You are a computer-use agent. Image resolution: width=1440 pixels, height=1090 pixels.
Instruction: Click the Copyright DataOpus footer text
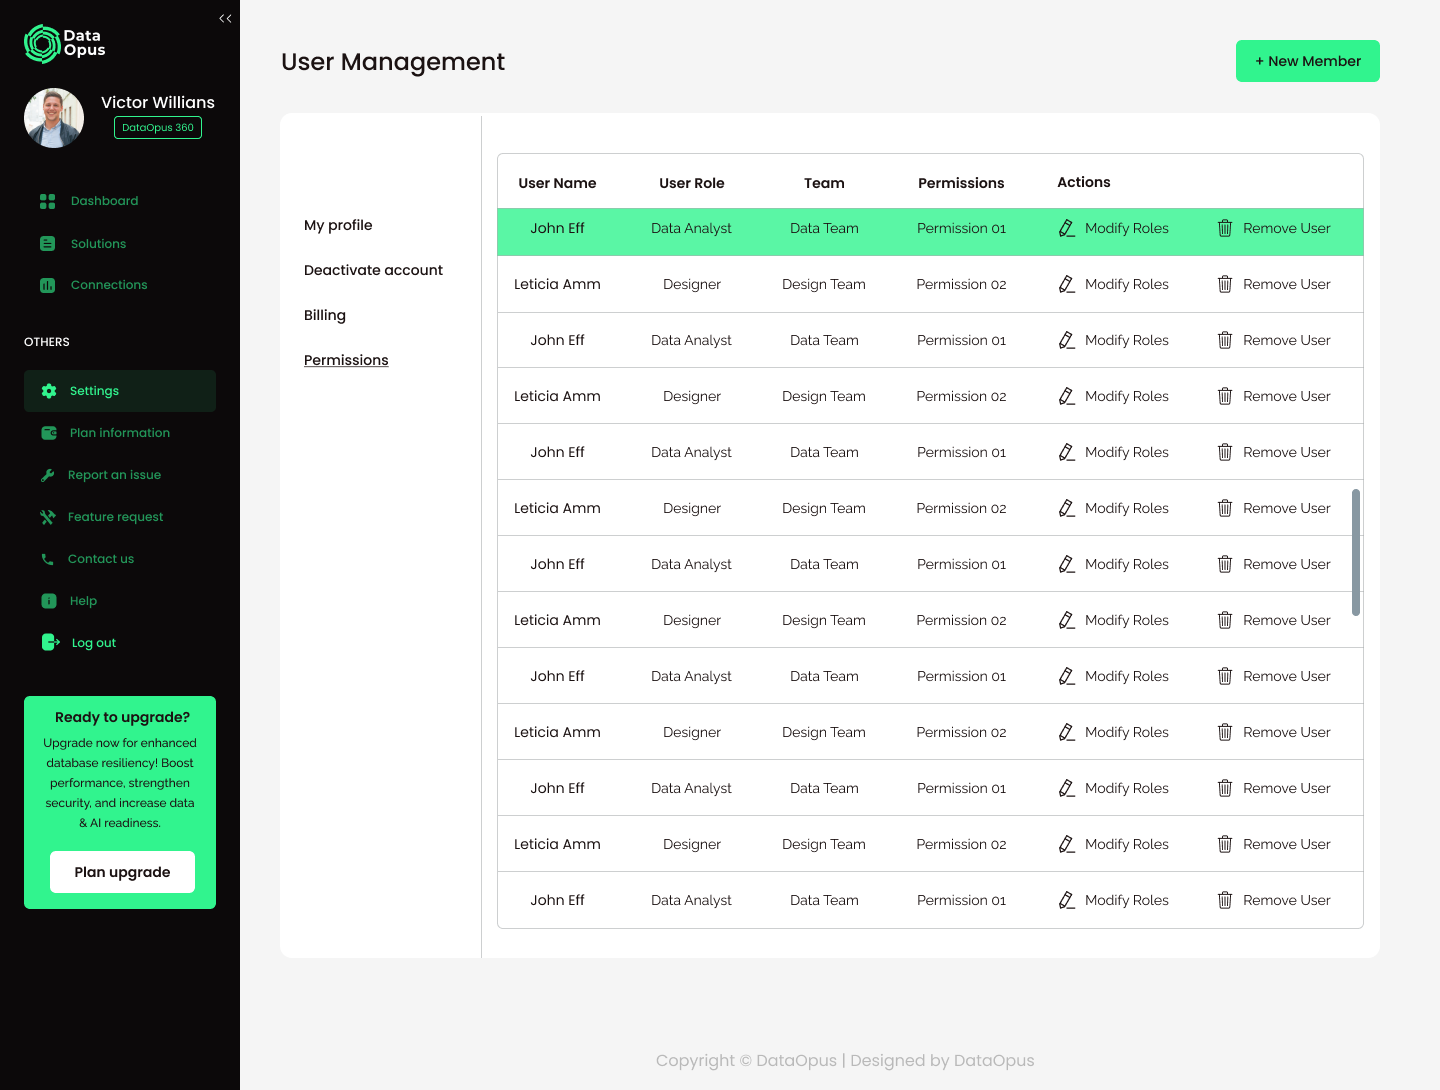[845, 1060]
